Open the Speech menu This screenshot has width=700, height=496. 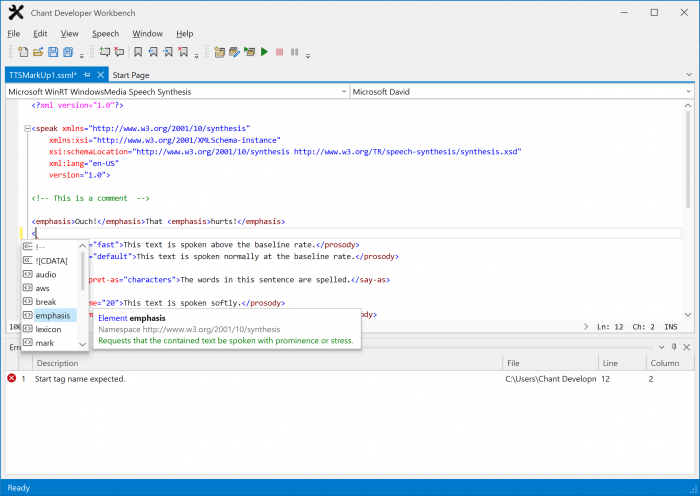[x=105, y=33]
